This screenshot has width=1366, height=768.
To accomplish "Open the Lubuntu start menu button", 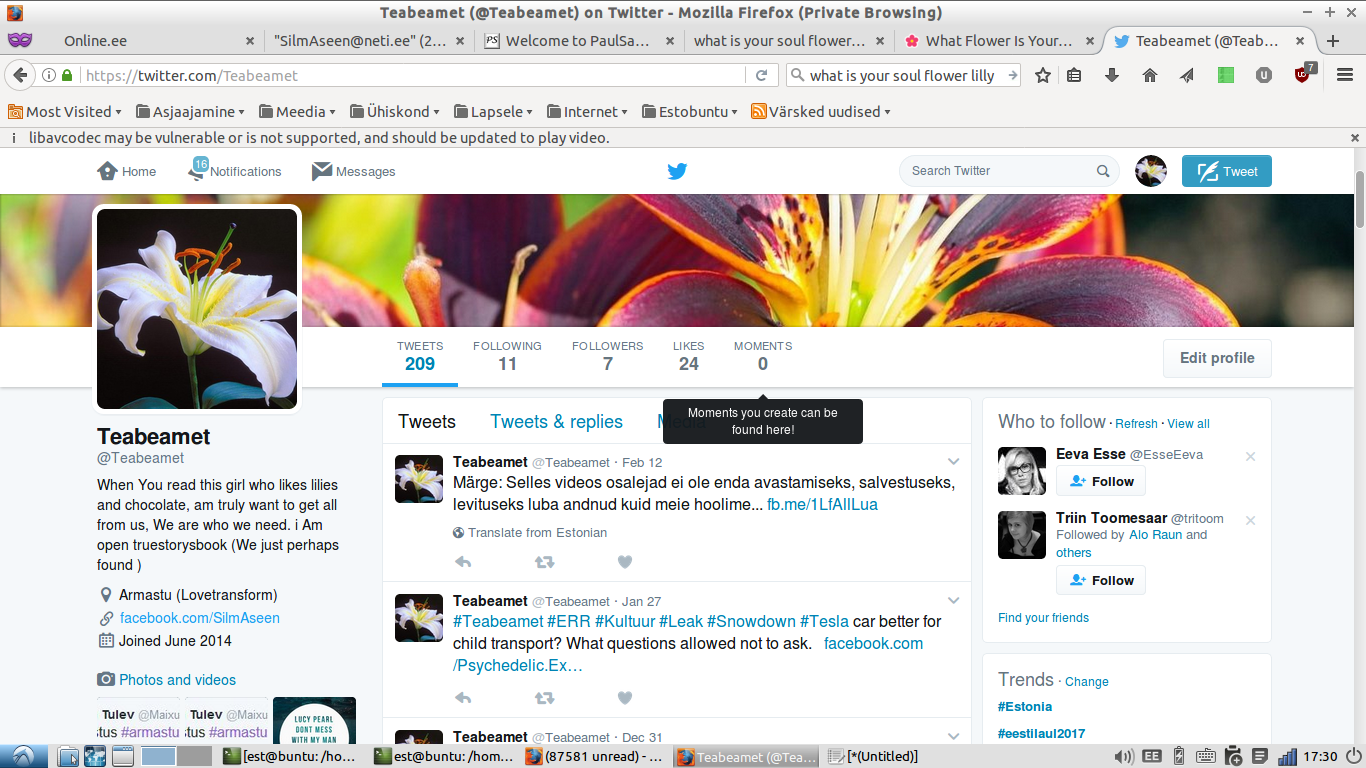I will click(x=21, y=756).
